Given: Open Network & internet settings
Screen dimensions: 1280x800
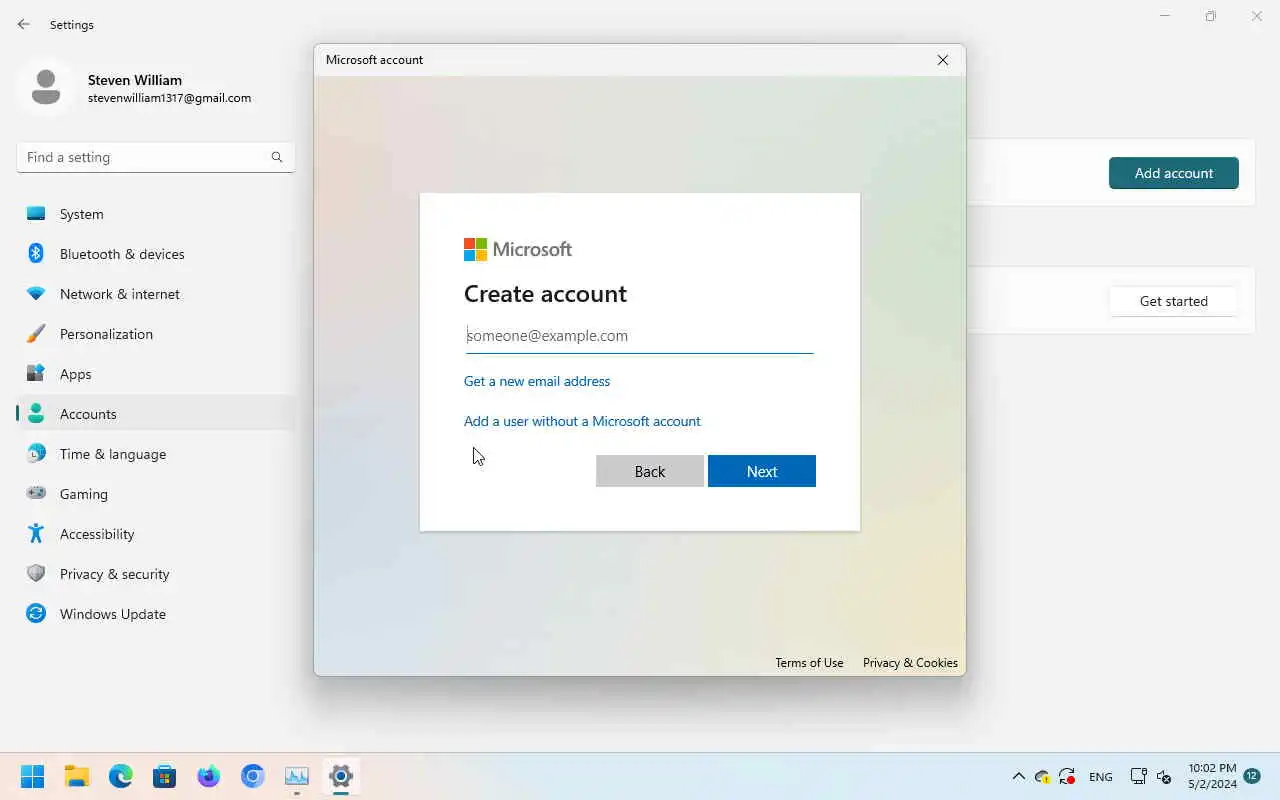Looking at the screenshot, I should [155, 294].
